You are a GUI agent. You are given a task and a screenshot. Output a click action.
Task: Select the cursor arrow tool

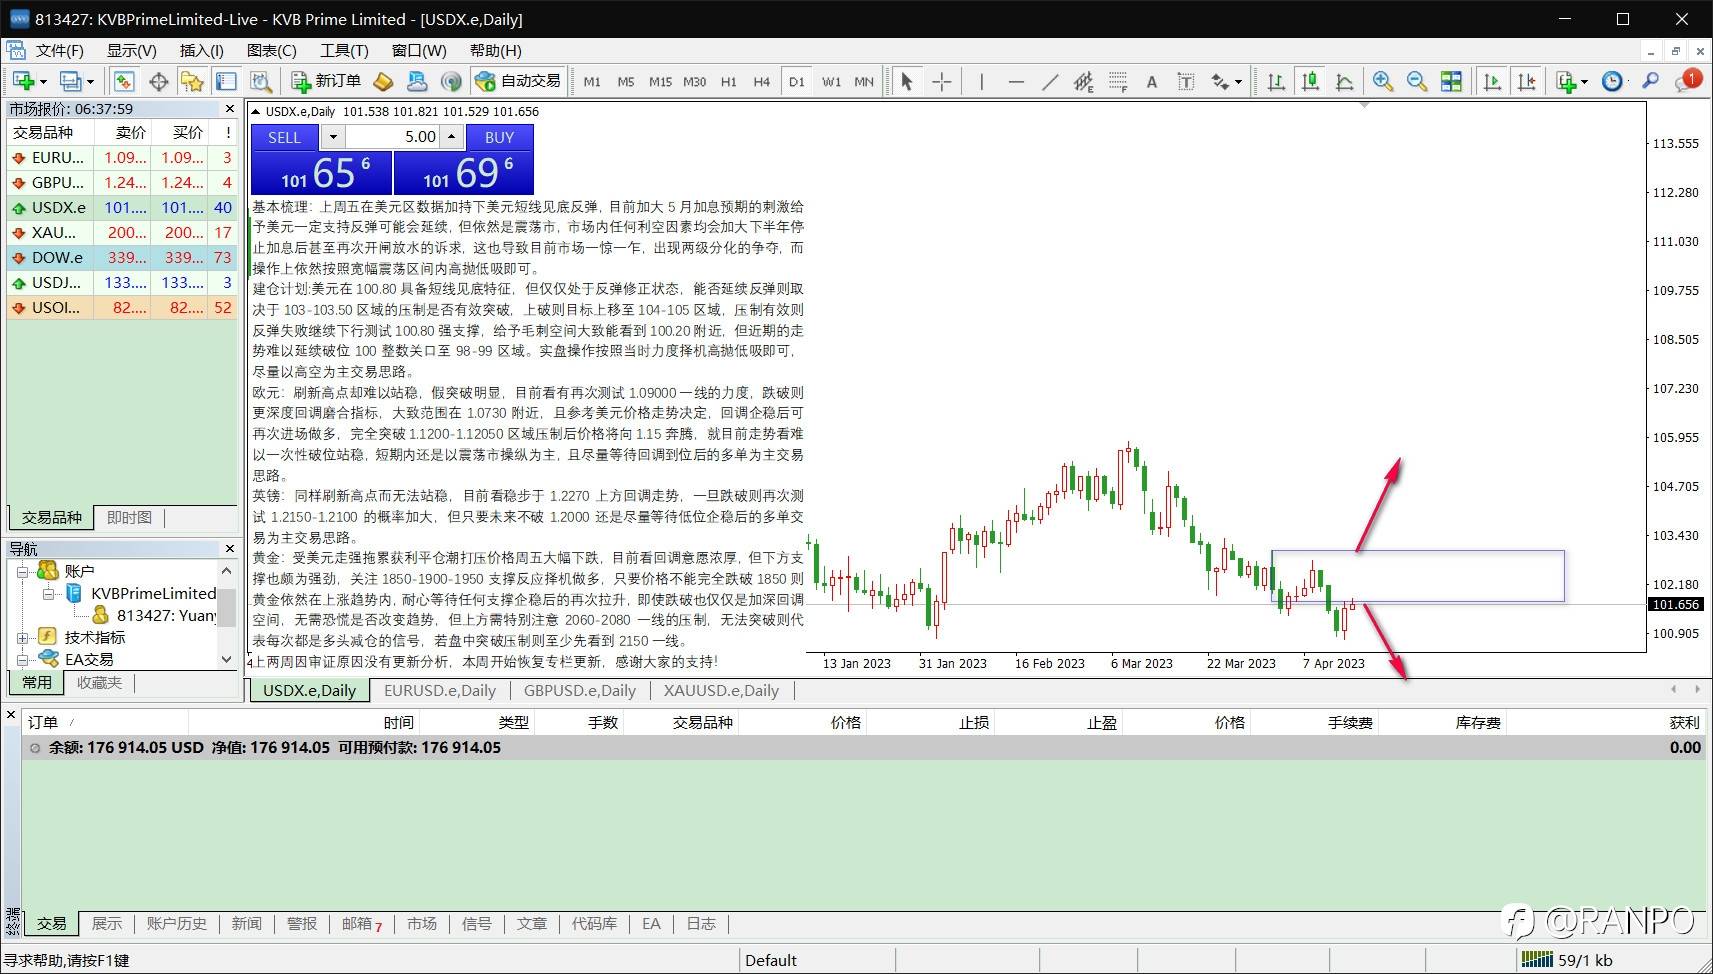click(x=907, y=81)
